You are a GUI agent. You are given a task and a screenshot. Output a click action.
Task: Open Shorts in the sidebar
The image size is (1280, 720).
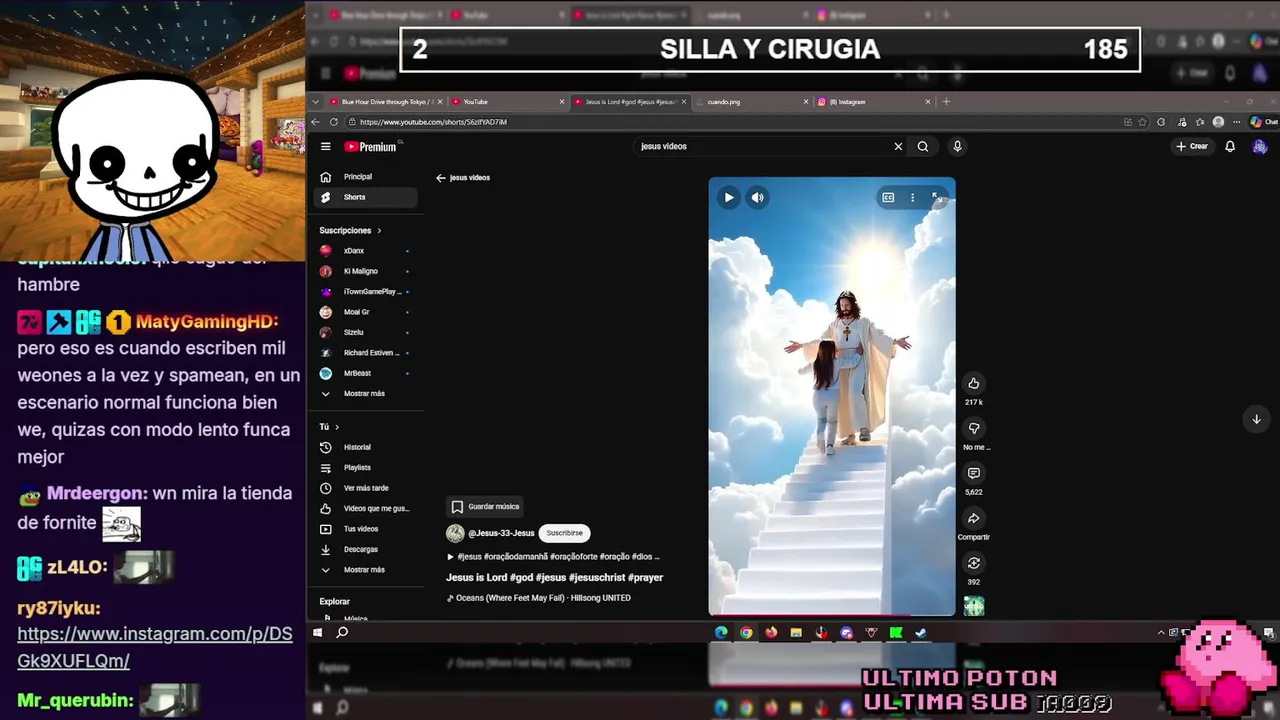(367, 197)
